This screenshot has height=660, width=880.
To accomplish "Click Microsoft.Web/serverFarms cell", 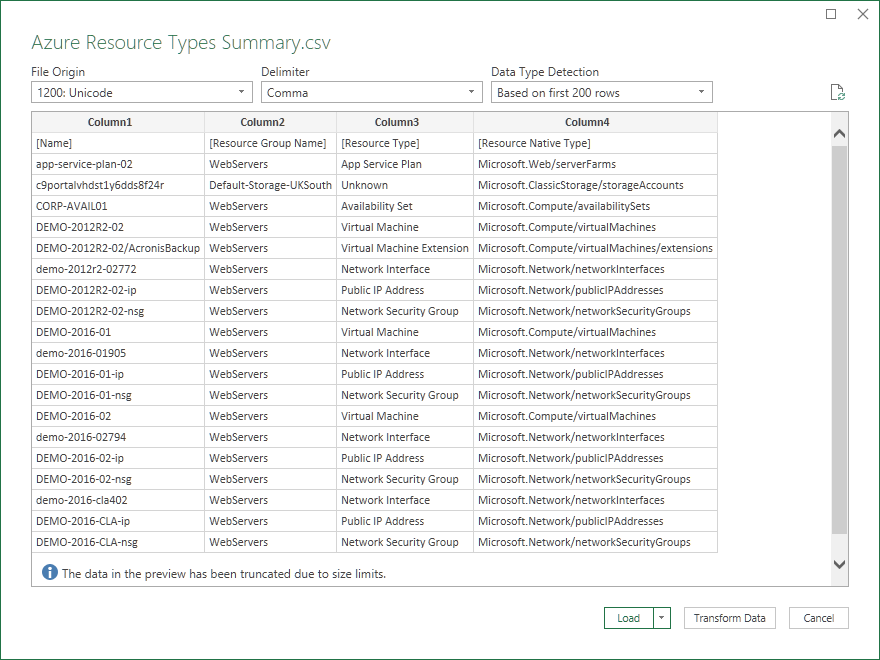I will [595, 164].
